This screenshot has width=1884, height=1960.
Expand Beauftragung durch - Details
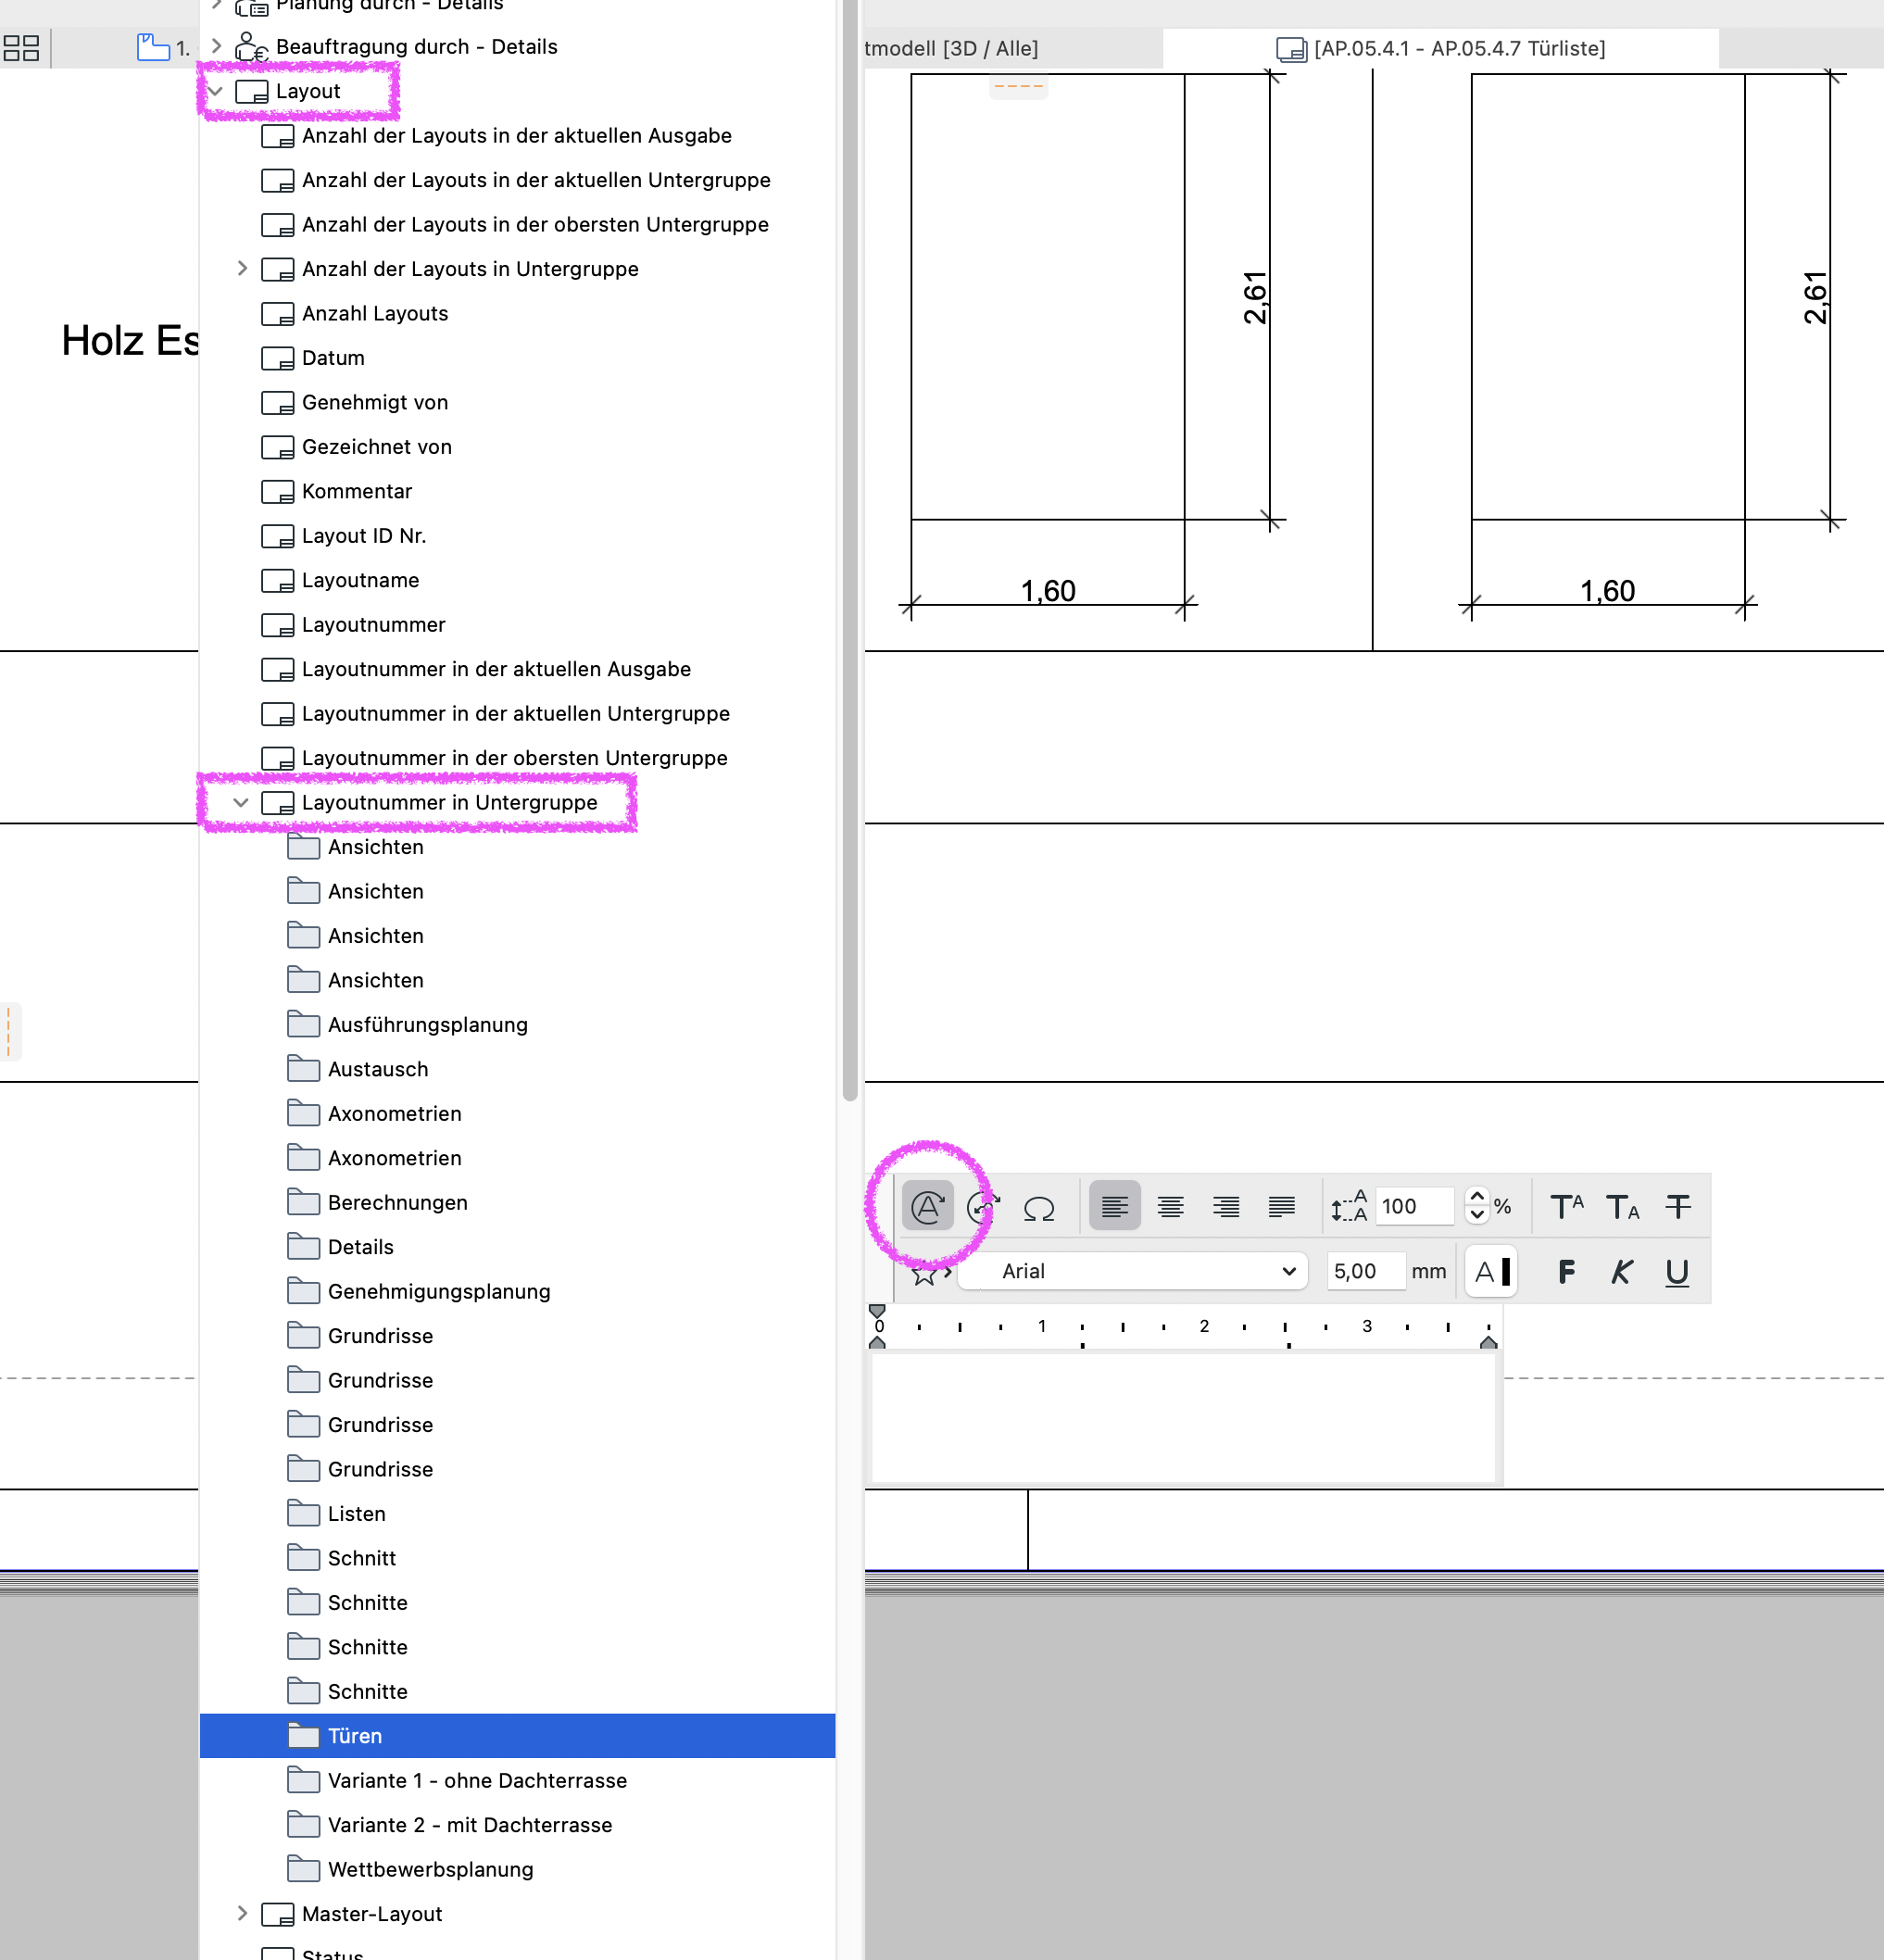click(x=216, y=46)
